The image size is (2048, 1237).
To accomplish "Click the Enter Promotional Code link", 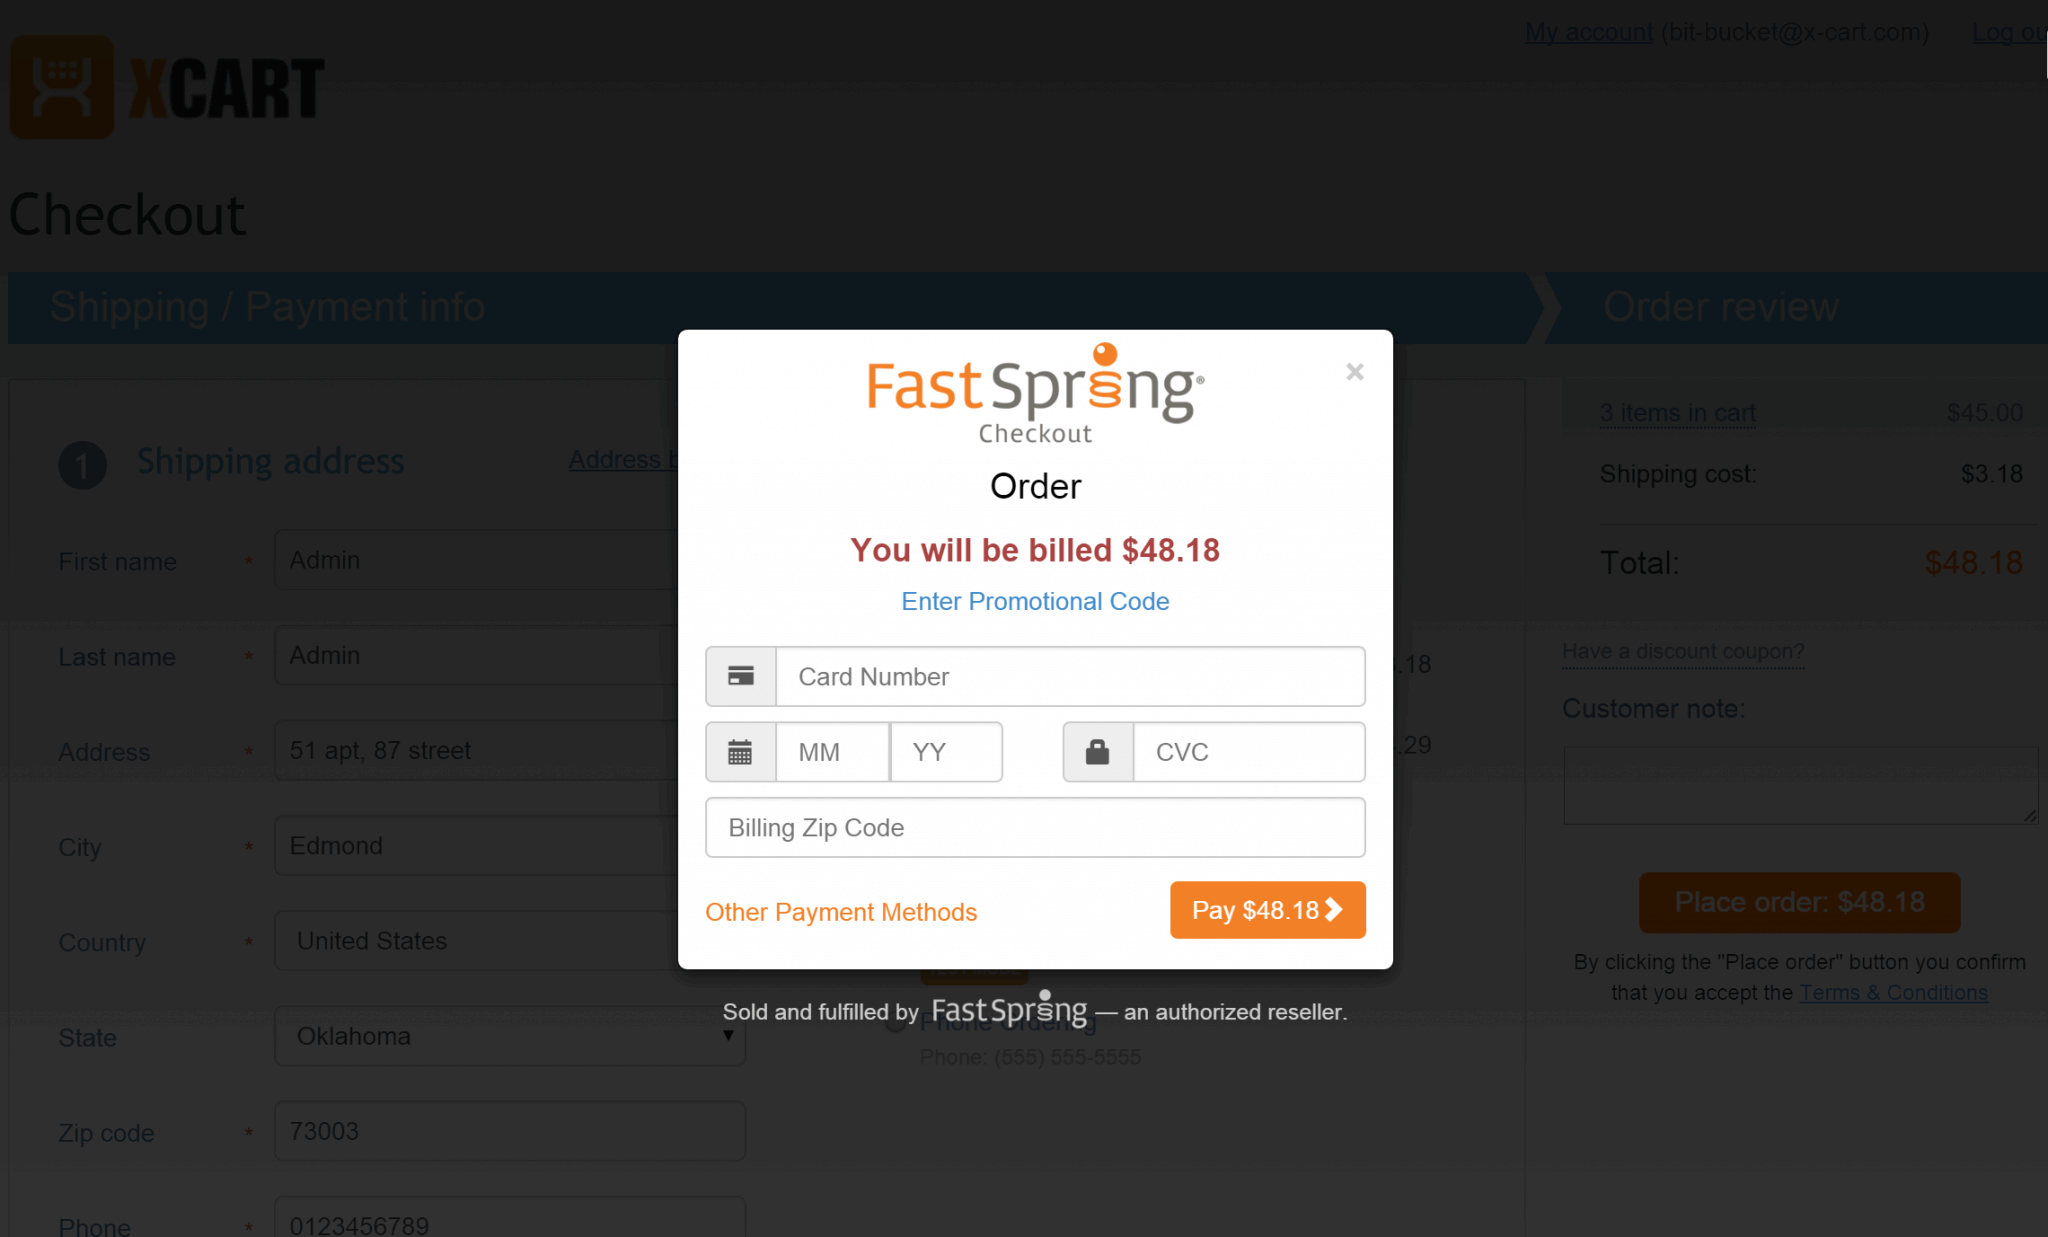I will pos(1034,601).
